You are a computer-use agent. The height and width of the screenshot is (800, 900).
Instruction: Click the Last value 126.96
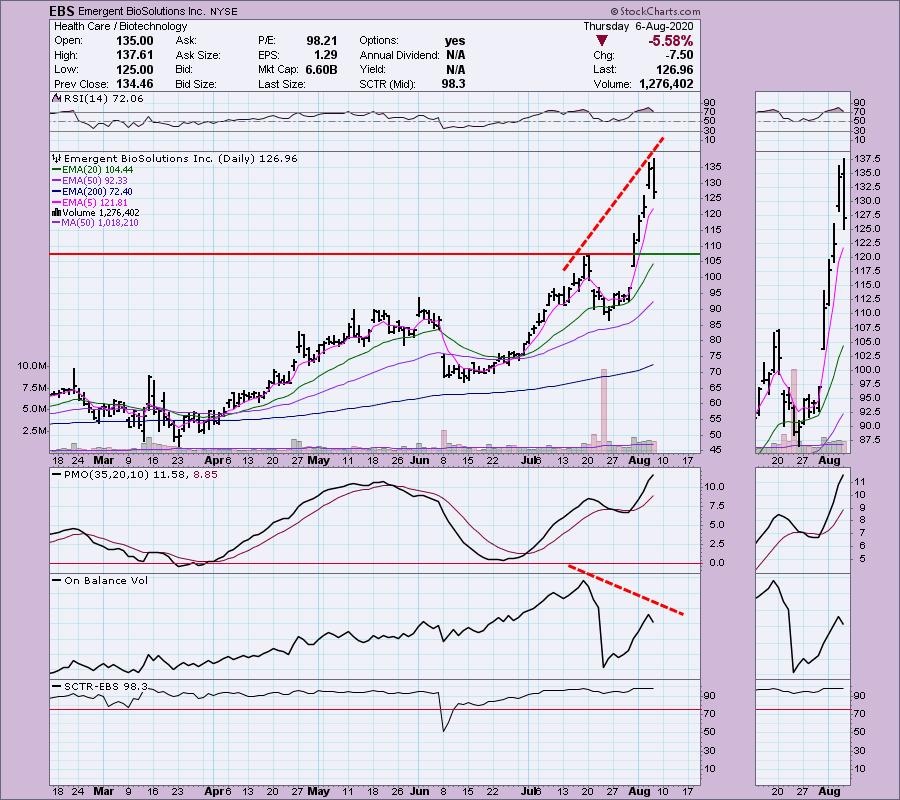pyautogui.click(x=675, y=69)
